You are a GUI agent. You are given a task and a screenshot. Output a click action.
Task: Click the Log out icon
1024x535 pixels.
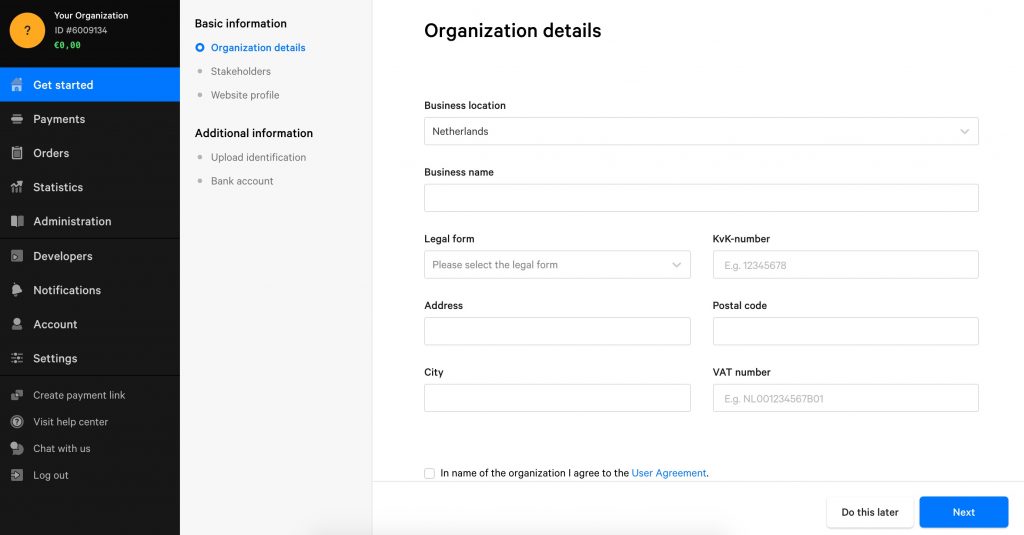click(17, 475)
